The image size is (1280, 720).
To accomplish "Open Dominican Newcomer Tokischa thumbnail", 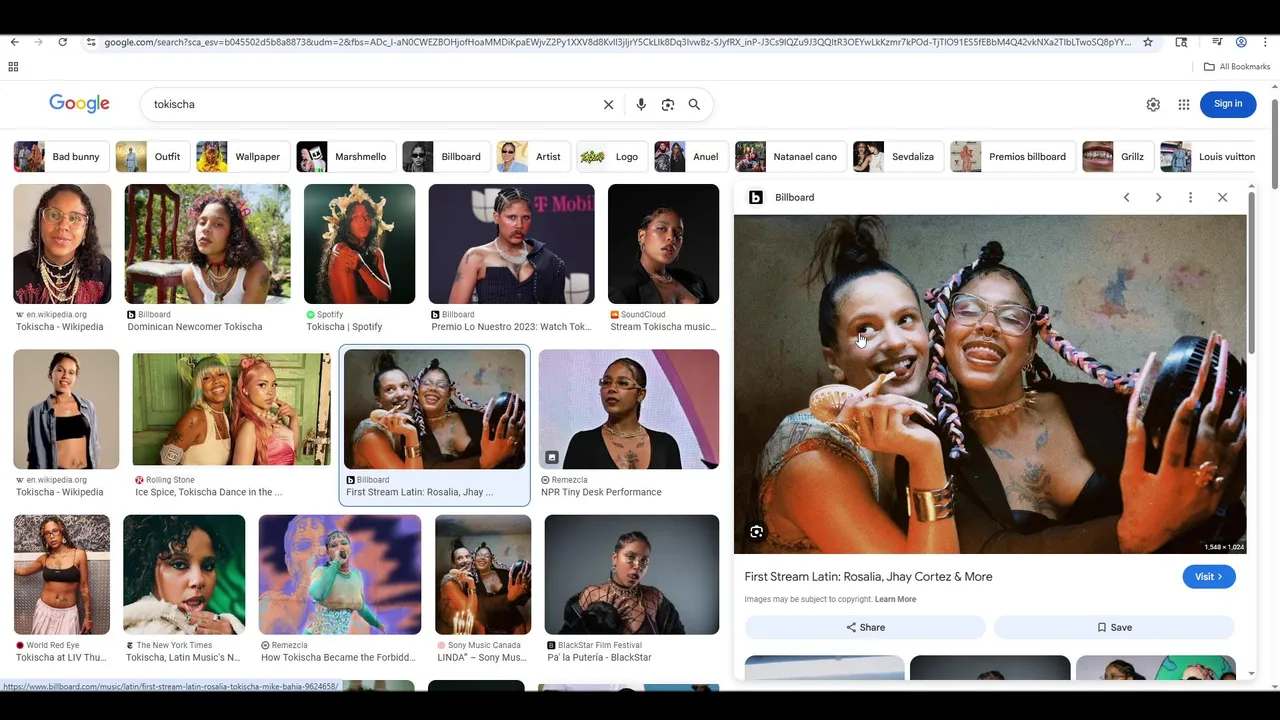I will pyautogui.click(x=207, y=244).
